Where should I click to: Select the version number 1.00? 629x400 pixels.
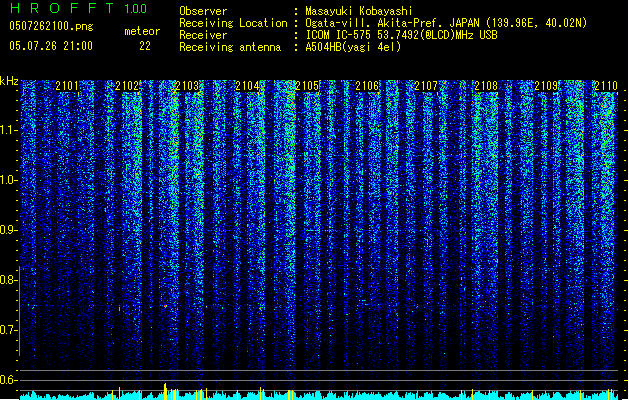point(136,9)
